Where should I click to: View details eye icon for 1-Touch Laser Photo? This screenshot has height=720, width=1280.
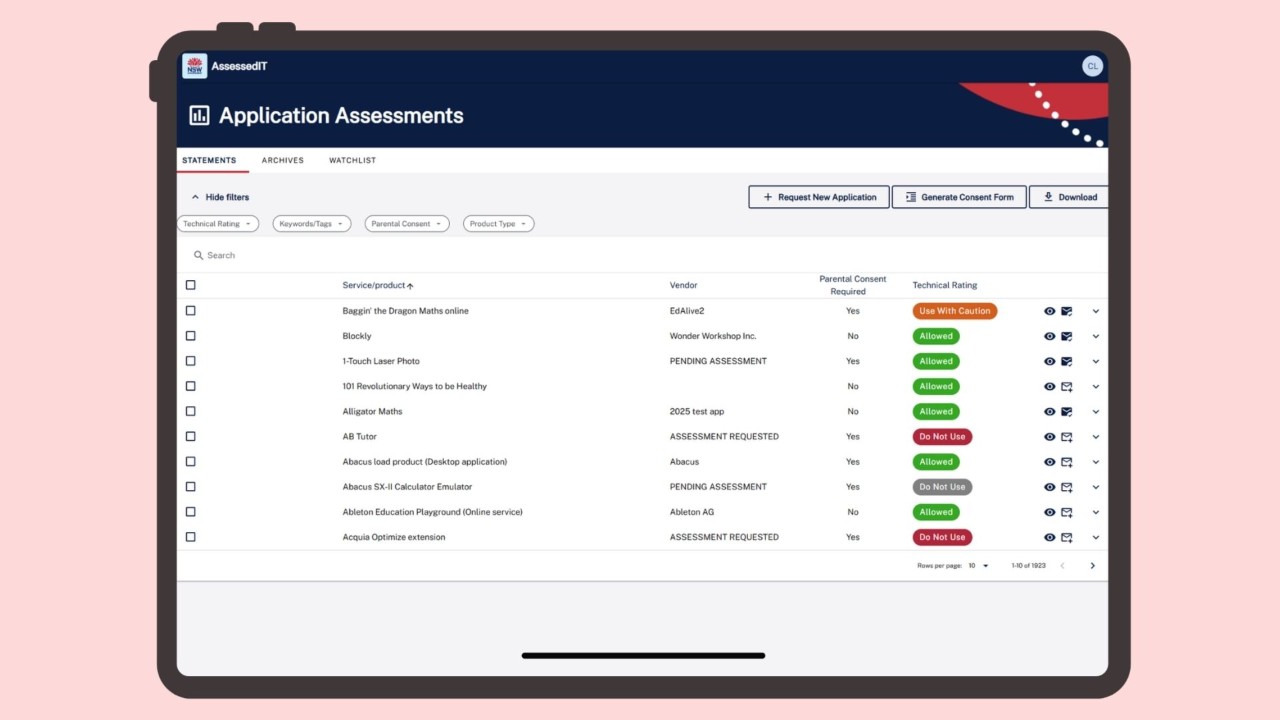tap(1049, 361)
